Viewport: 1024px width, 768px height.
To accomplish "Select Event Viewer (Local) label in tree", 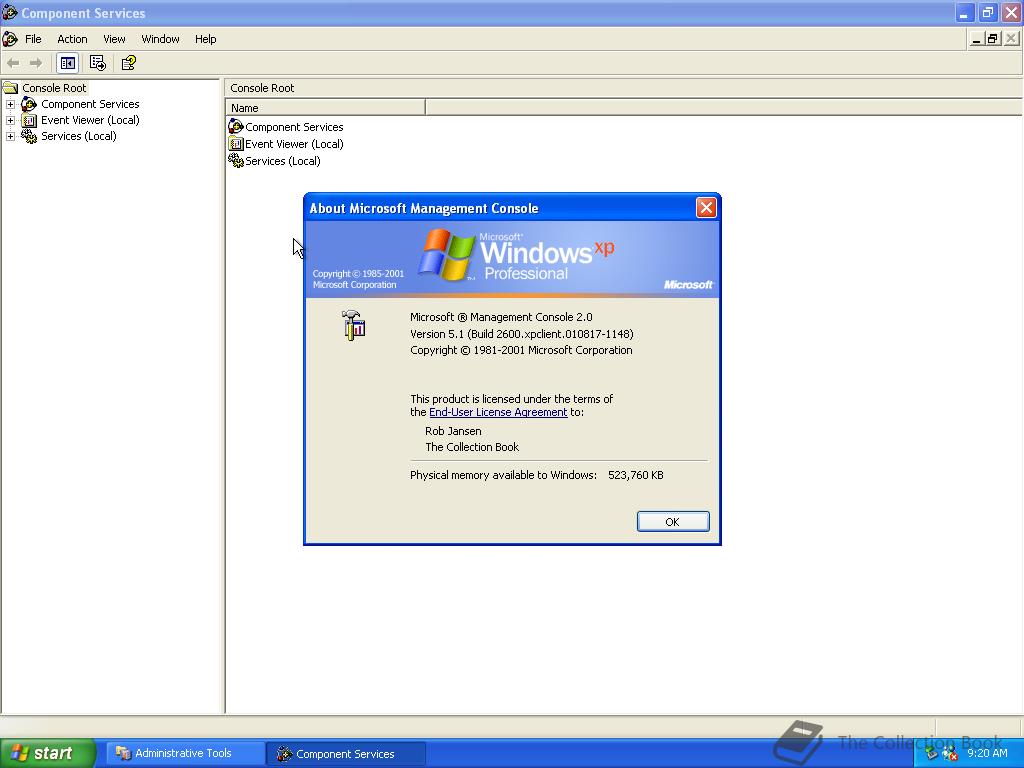I will (x=90, y=120).
